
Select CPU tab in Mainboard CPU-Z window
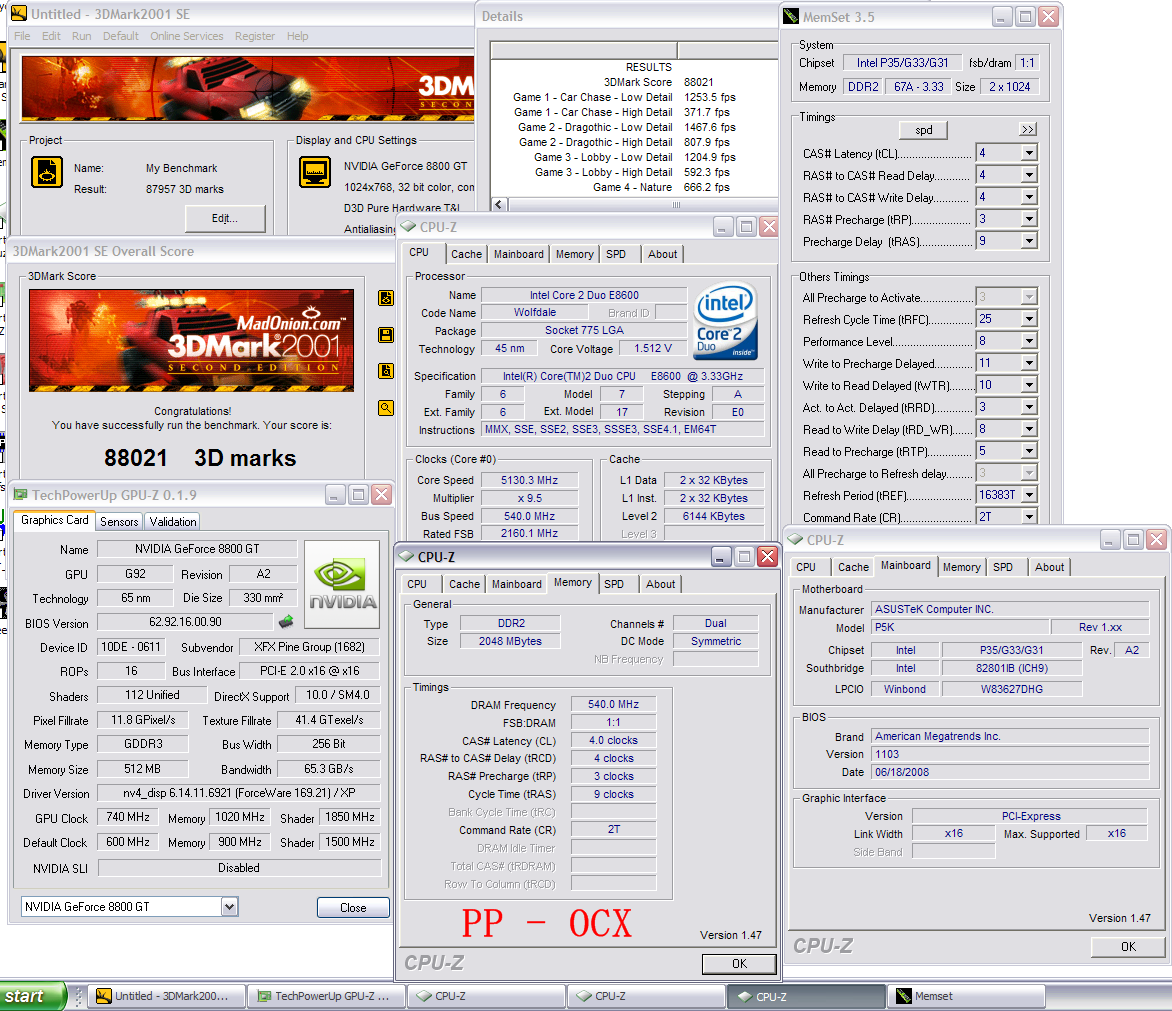[x=806, y=567]
